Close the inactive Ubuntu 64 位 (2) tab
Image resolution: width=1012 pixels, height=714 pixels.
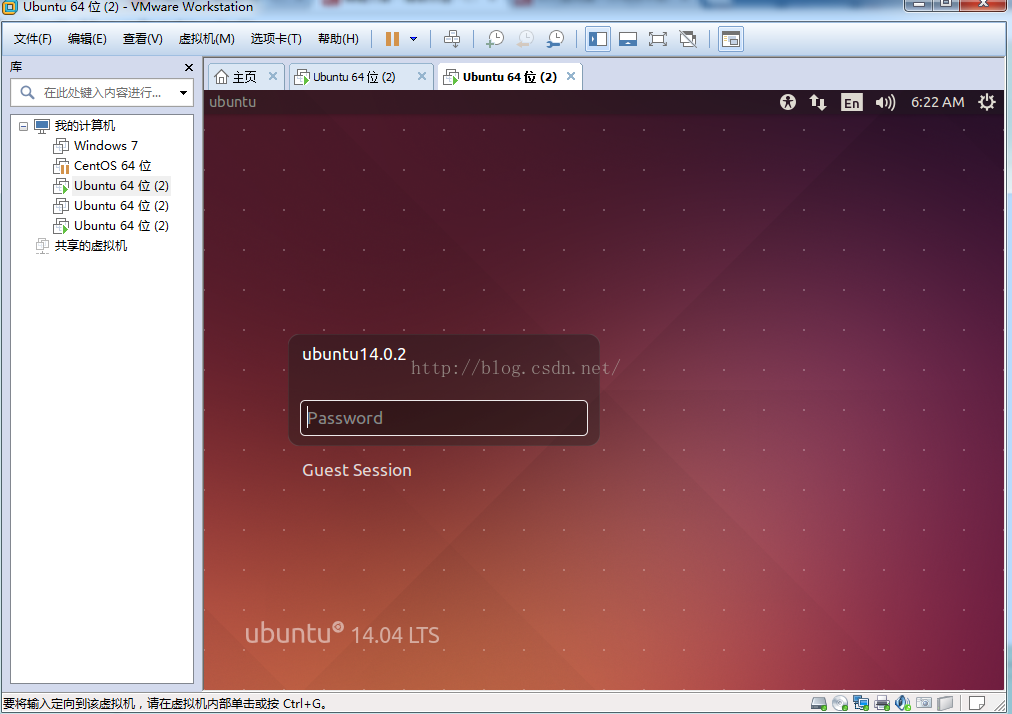[x=421, y=76]
